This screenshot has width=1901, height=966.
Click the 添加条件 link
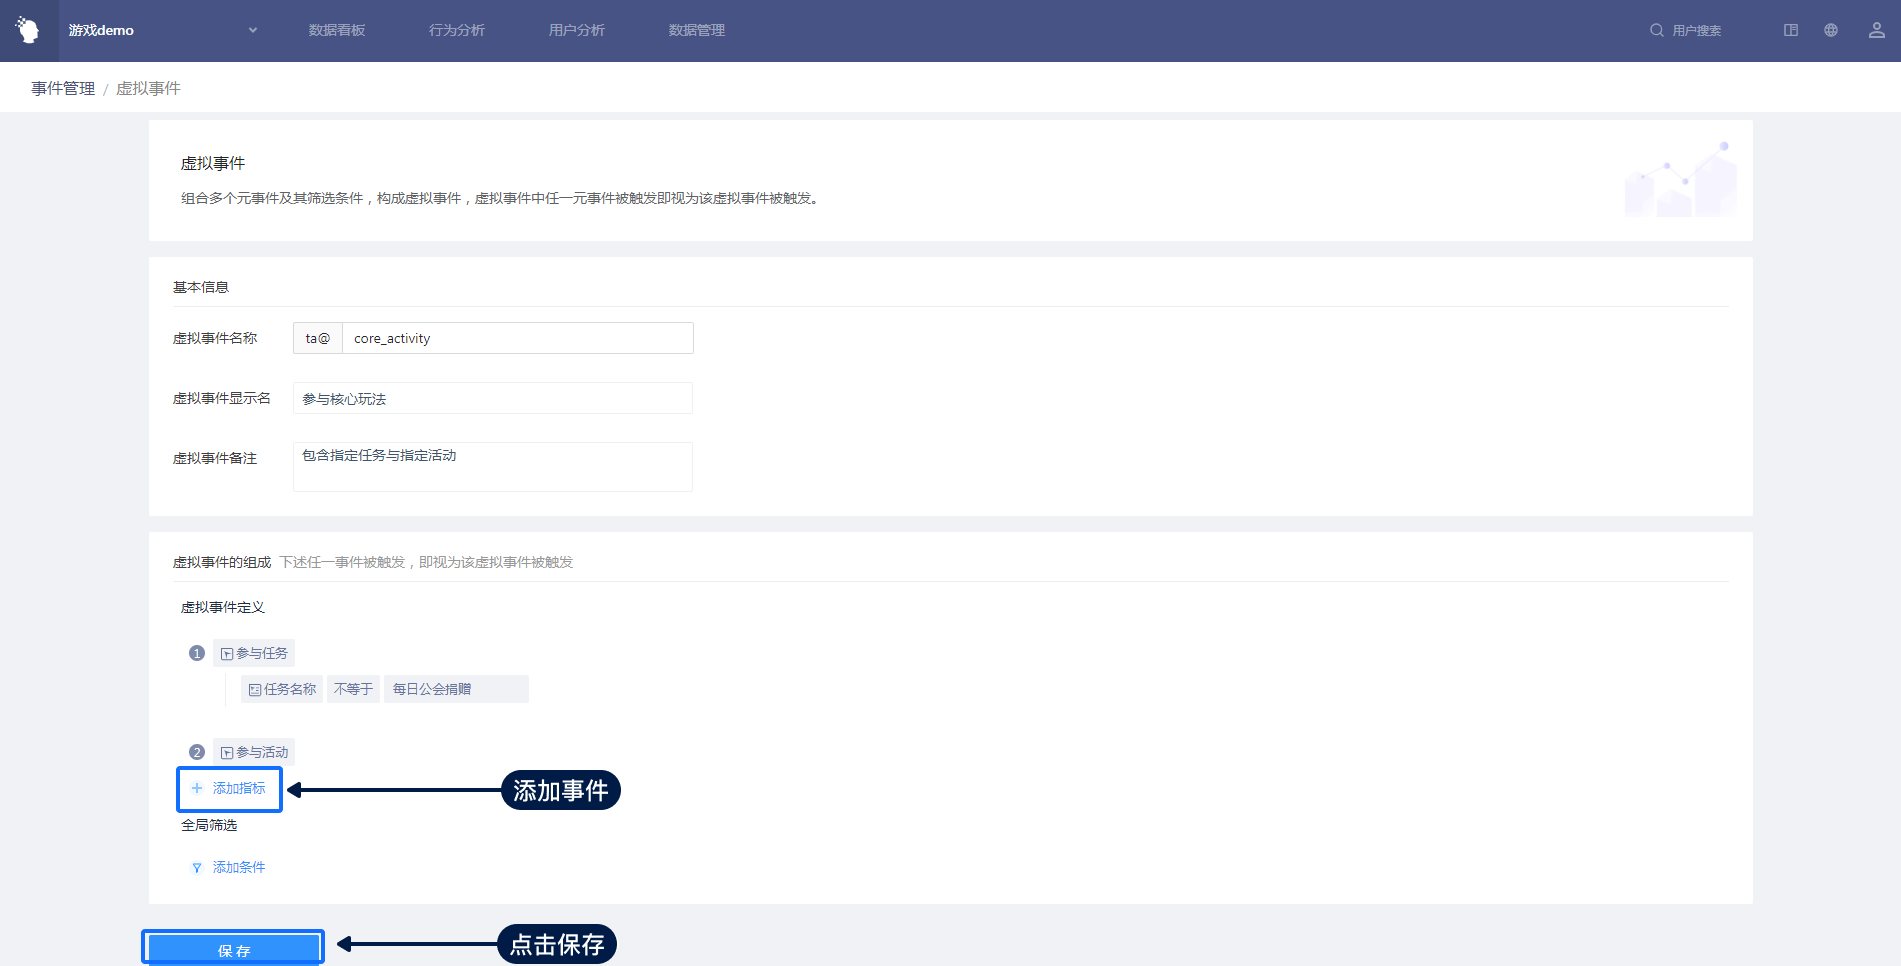click(239, 867)
